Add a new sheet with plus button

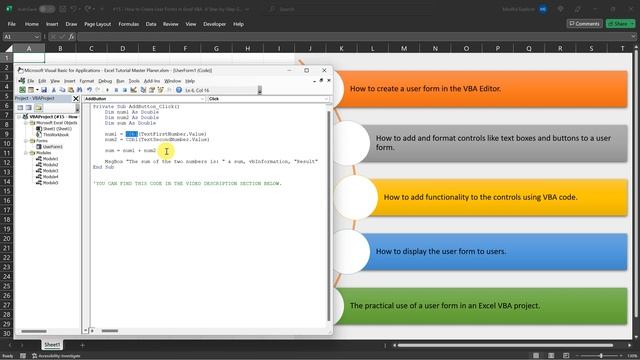pos(82,345)
